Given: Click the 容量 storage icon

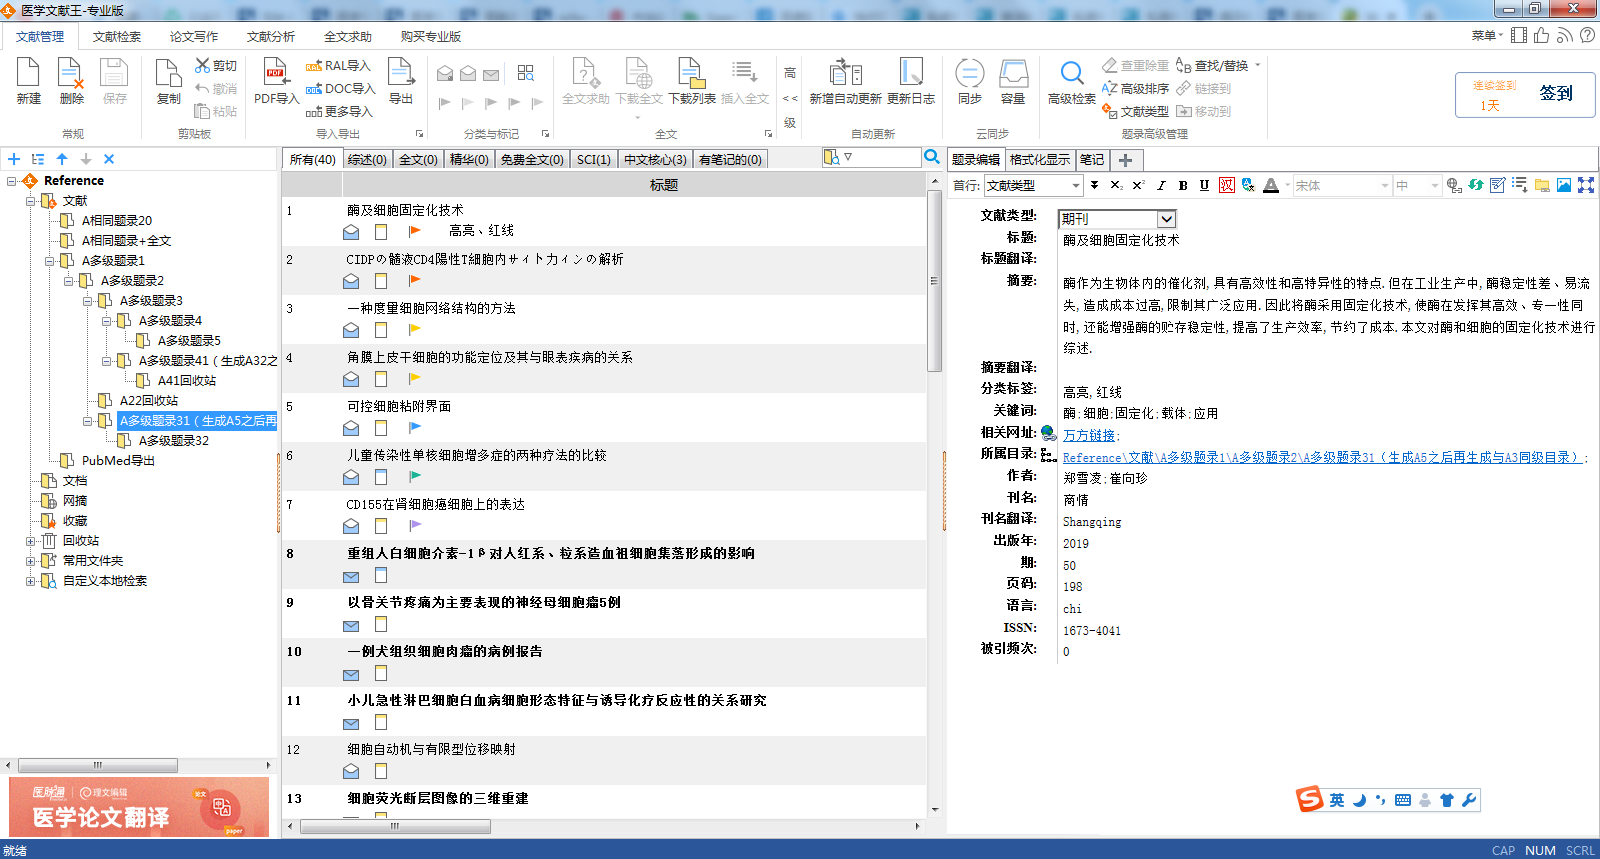Looking at the screenshot, I should point(1013,74).
